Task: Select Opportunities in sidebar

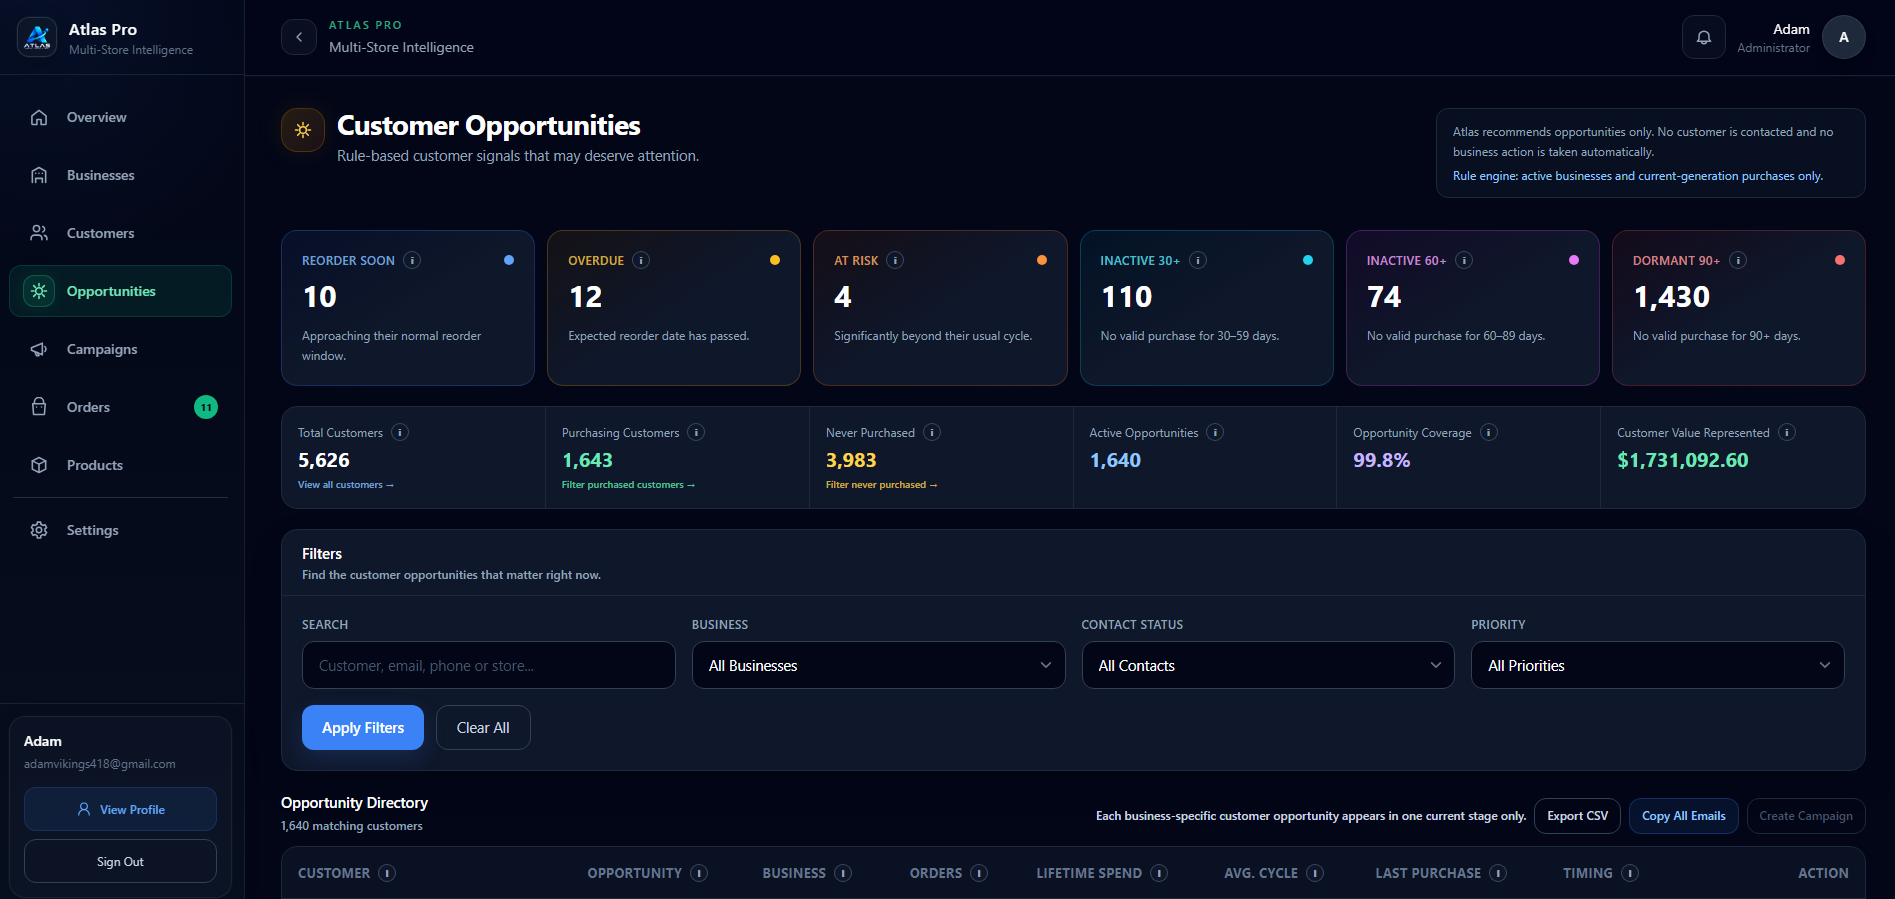Action: pos(120,291)
